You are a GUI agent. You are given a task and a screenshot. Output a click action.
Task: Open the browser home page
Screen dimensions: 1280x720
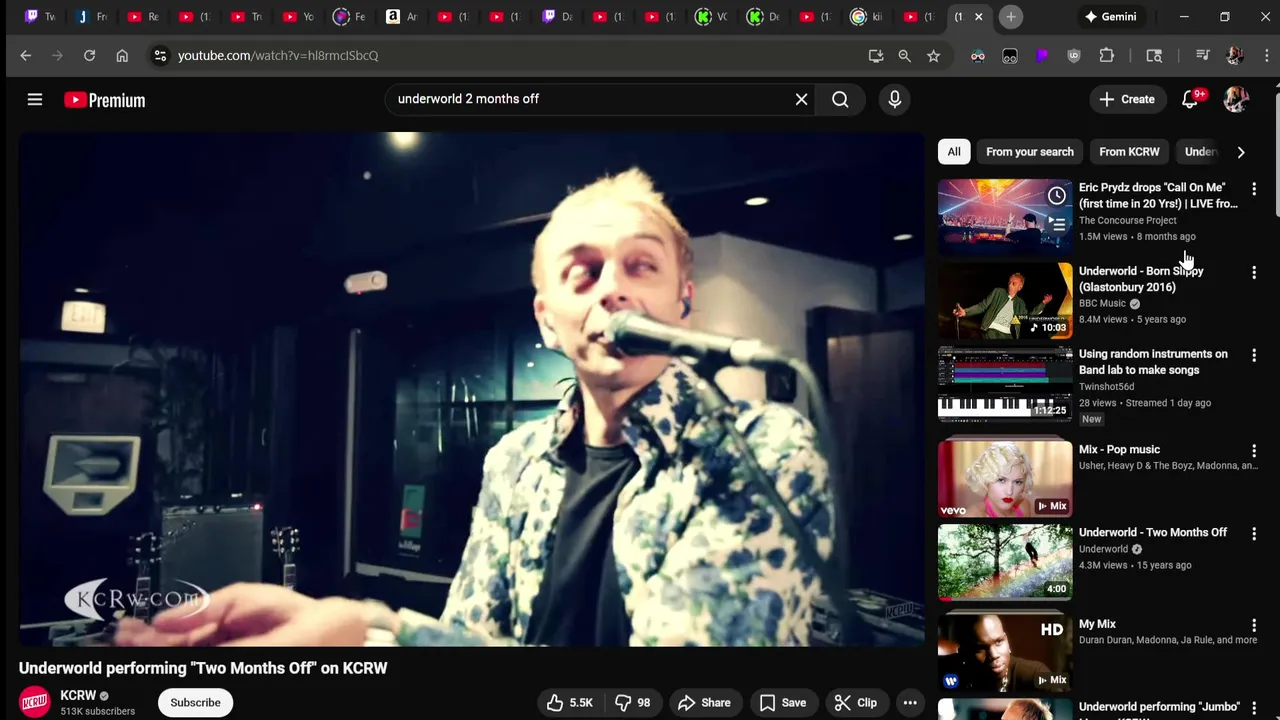pos(122,56)
